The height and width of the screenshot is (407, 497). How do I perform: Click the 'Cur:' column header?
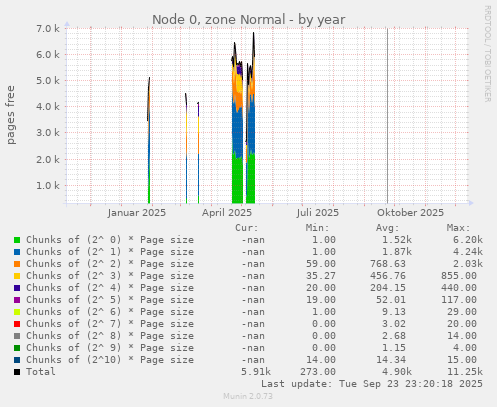(x=247, y=228)
